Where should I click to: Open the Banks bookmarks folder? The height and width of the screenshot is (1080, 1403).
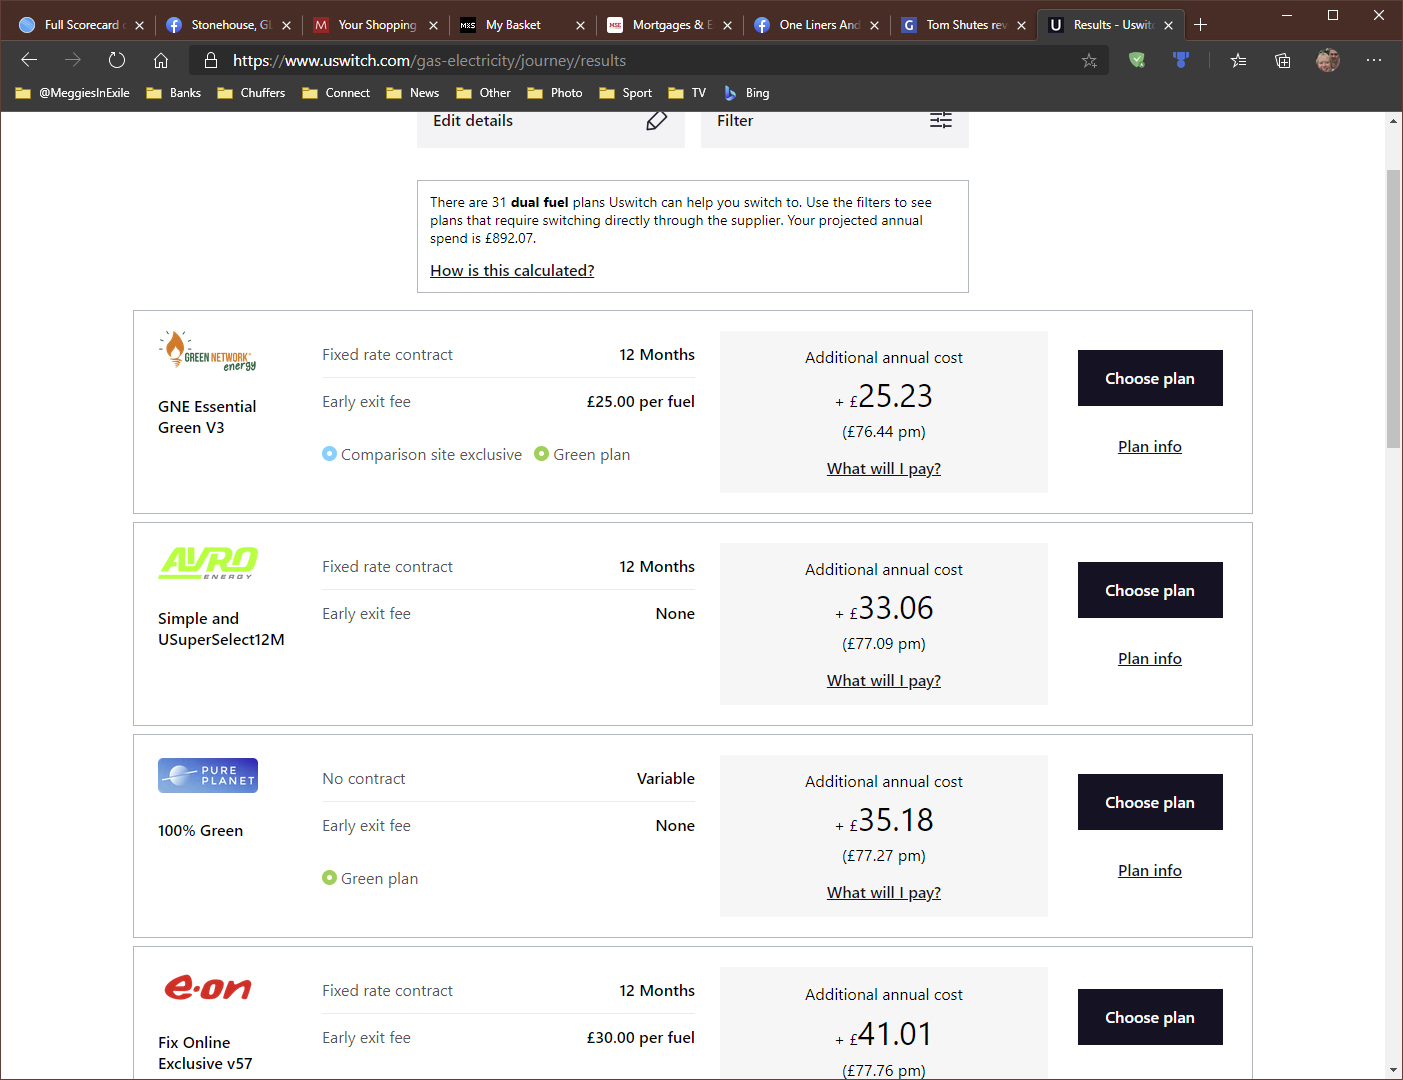(x=173, y=93)
